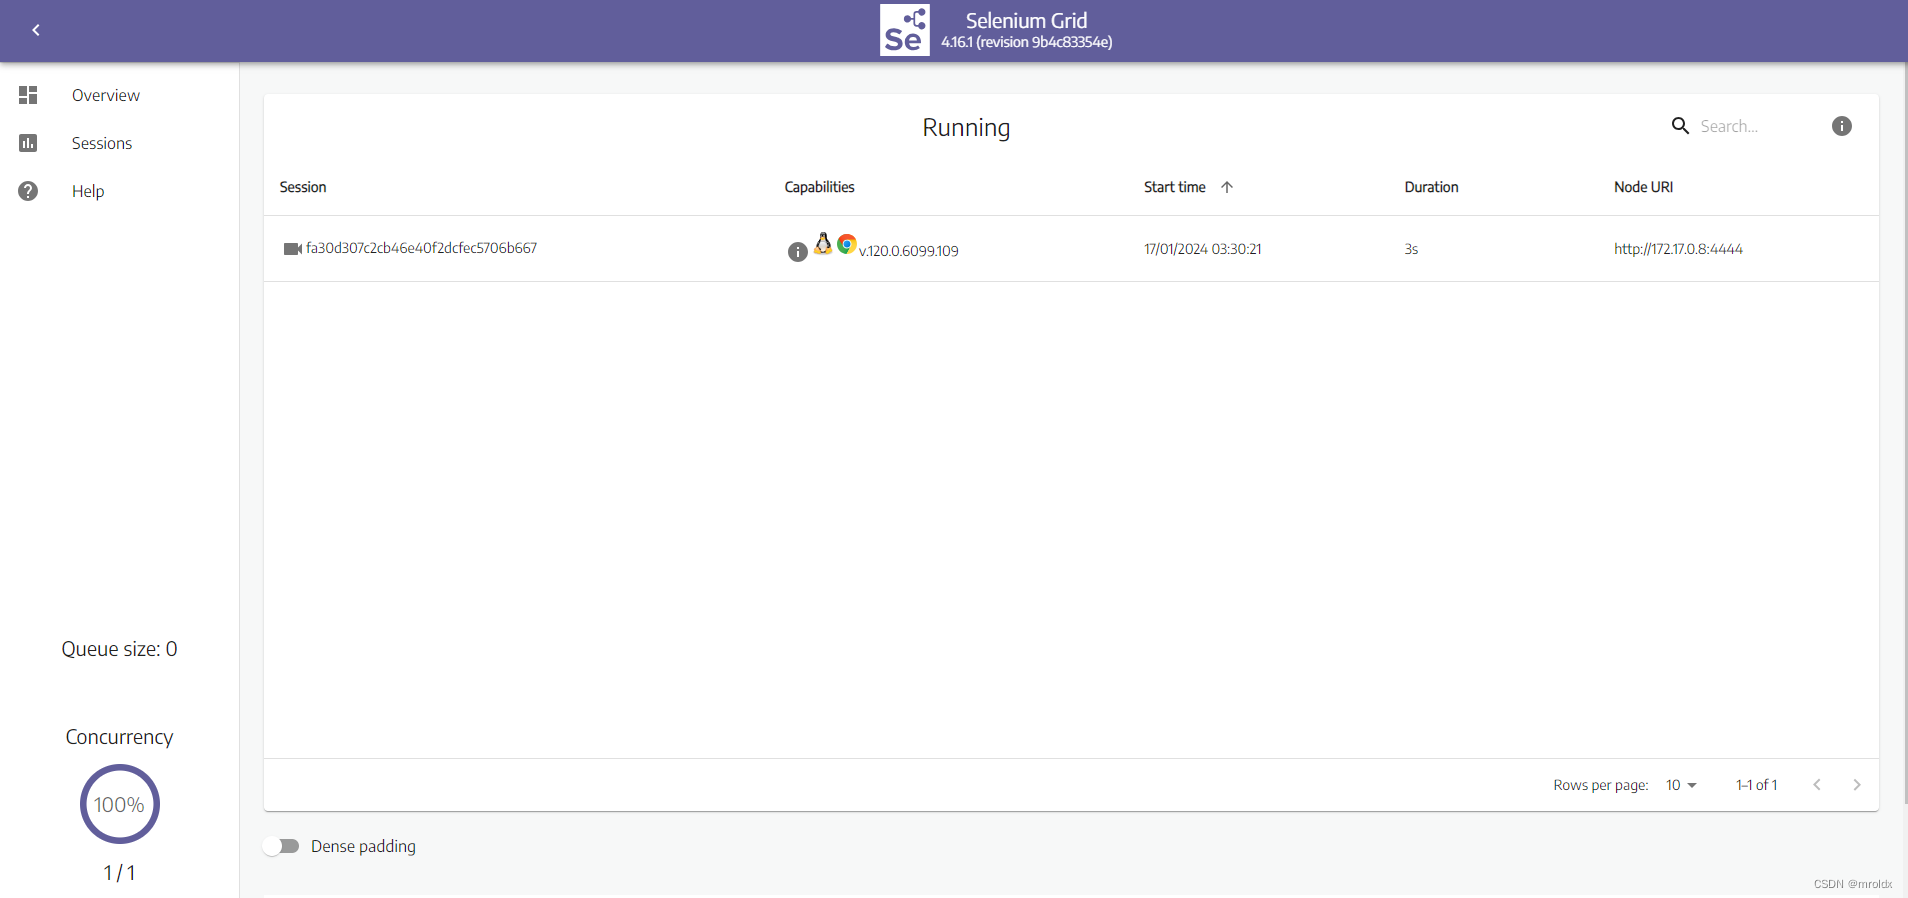
Task: Go to next page of sessions
Action: [1857, 785]
